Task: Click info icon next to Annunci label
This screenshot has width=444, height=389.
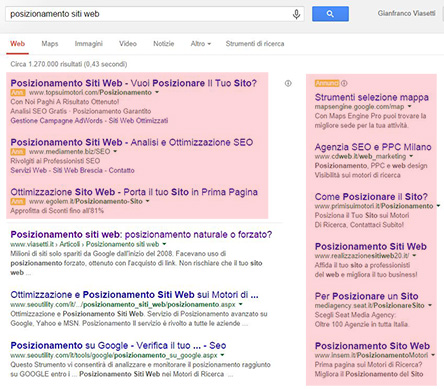Action: (344, 83)
